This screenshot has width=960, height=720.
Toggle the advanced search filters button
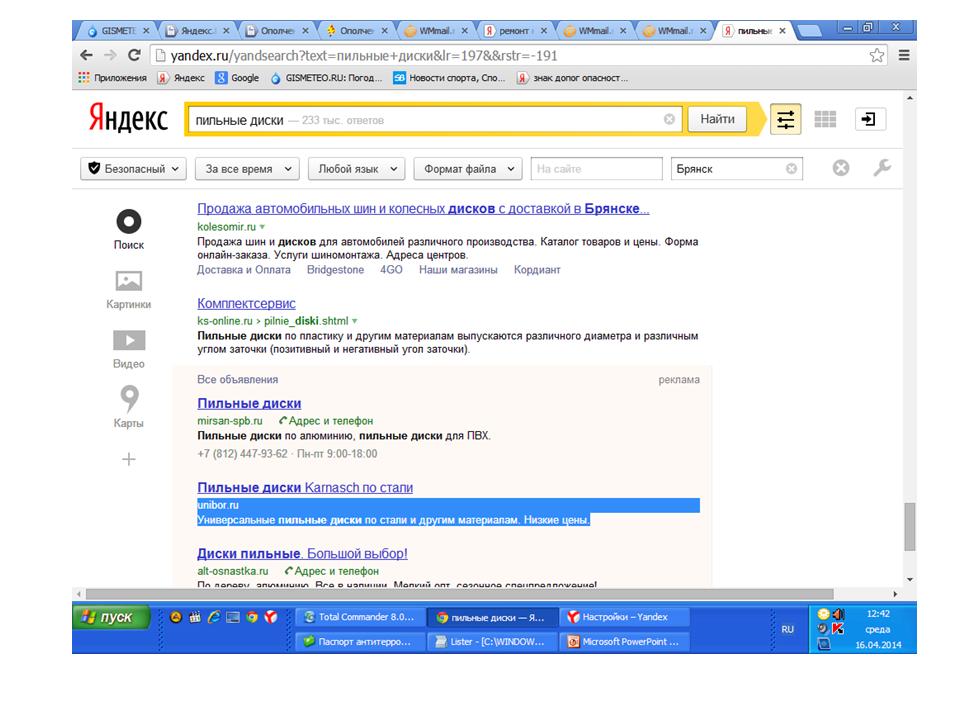pos(786,119)
